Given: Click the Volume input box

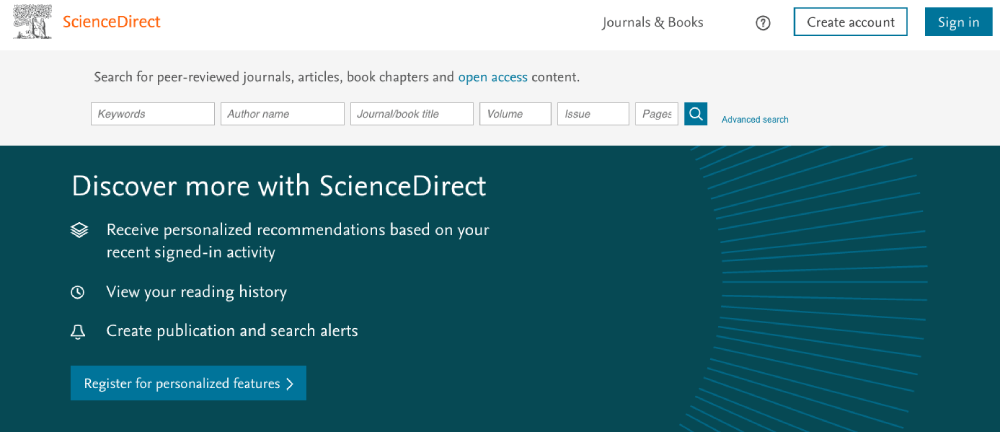Looking at the screenshot, I should tap(515, 114).
